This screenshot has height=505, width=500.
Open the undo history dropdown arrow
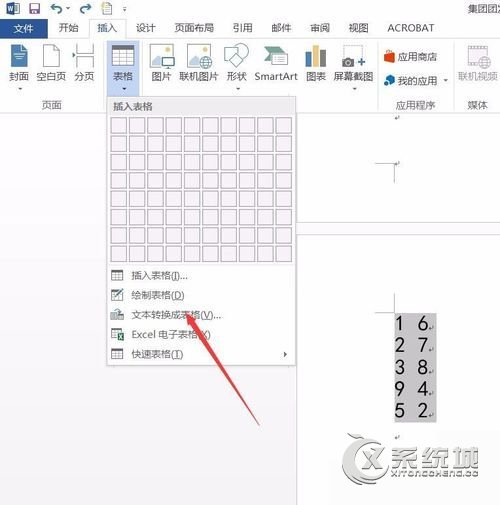[x=68, y=9]
